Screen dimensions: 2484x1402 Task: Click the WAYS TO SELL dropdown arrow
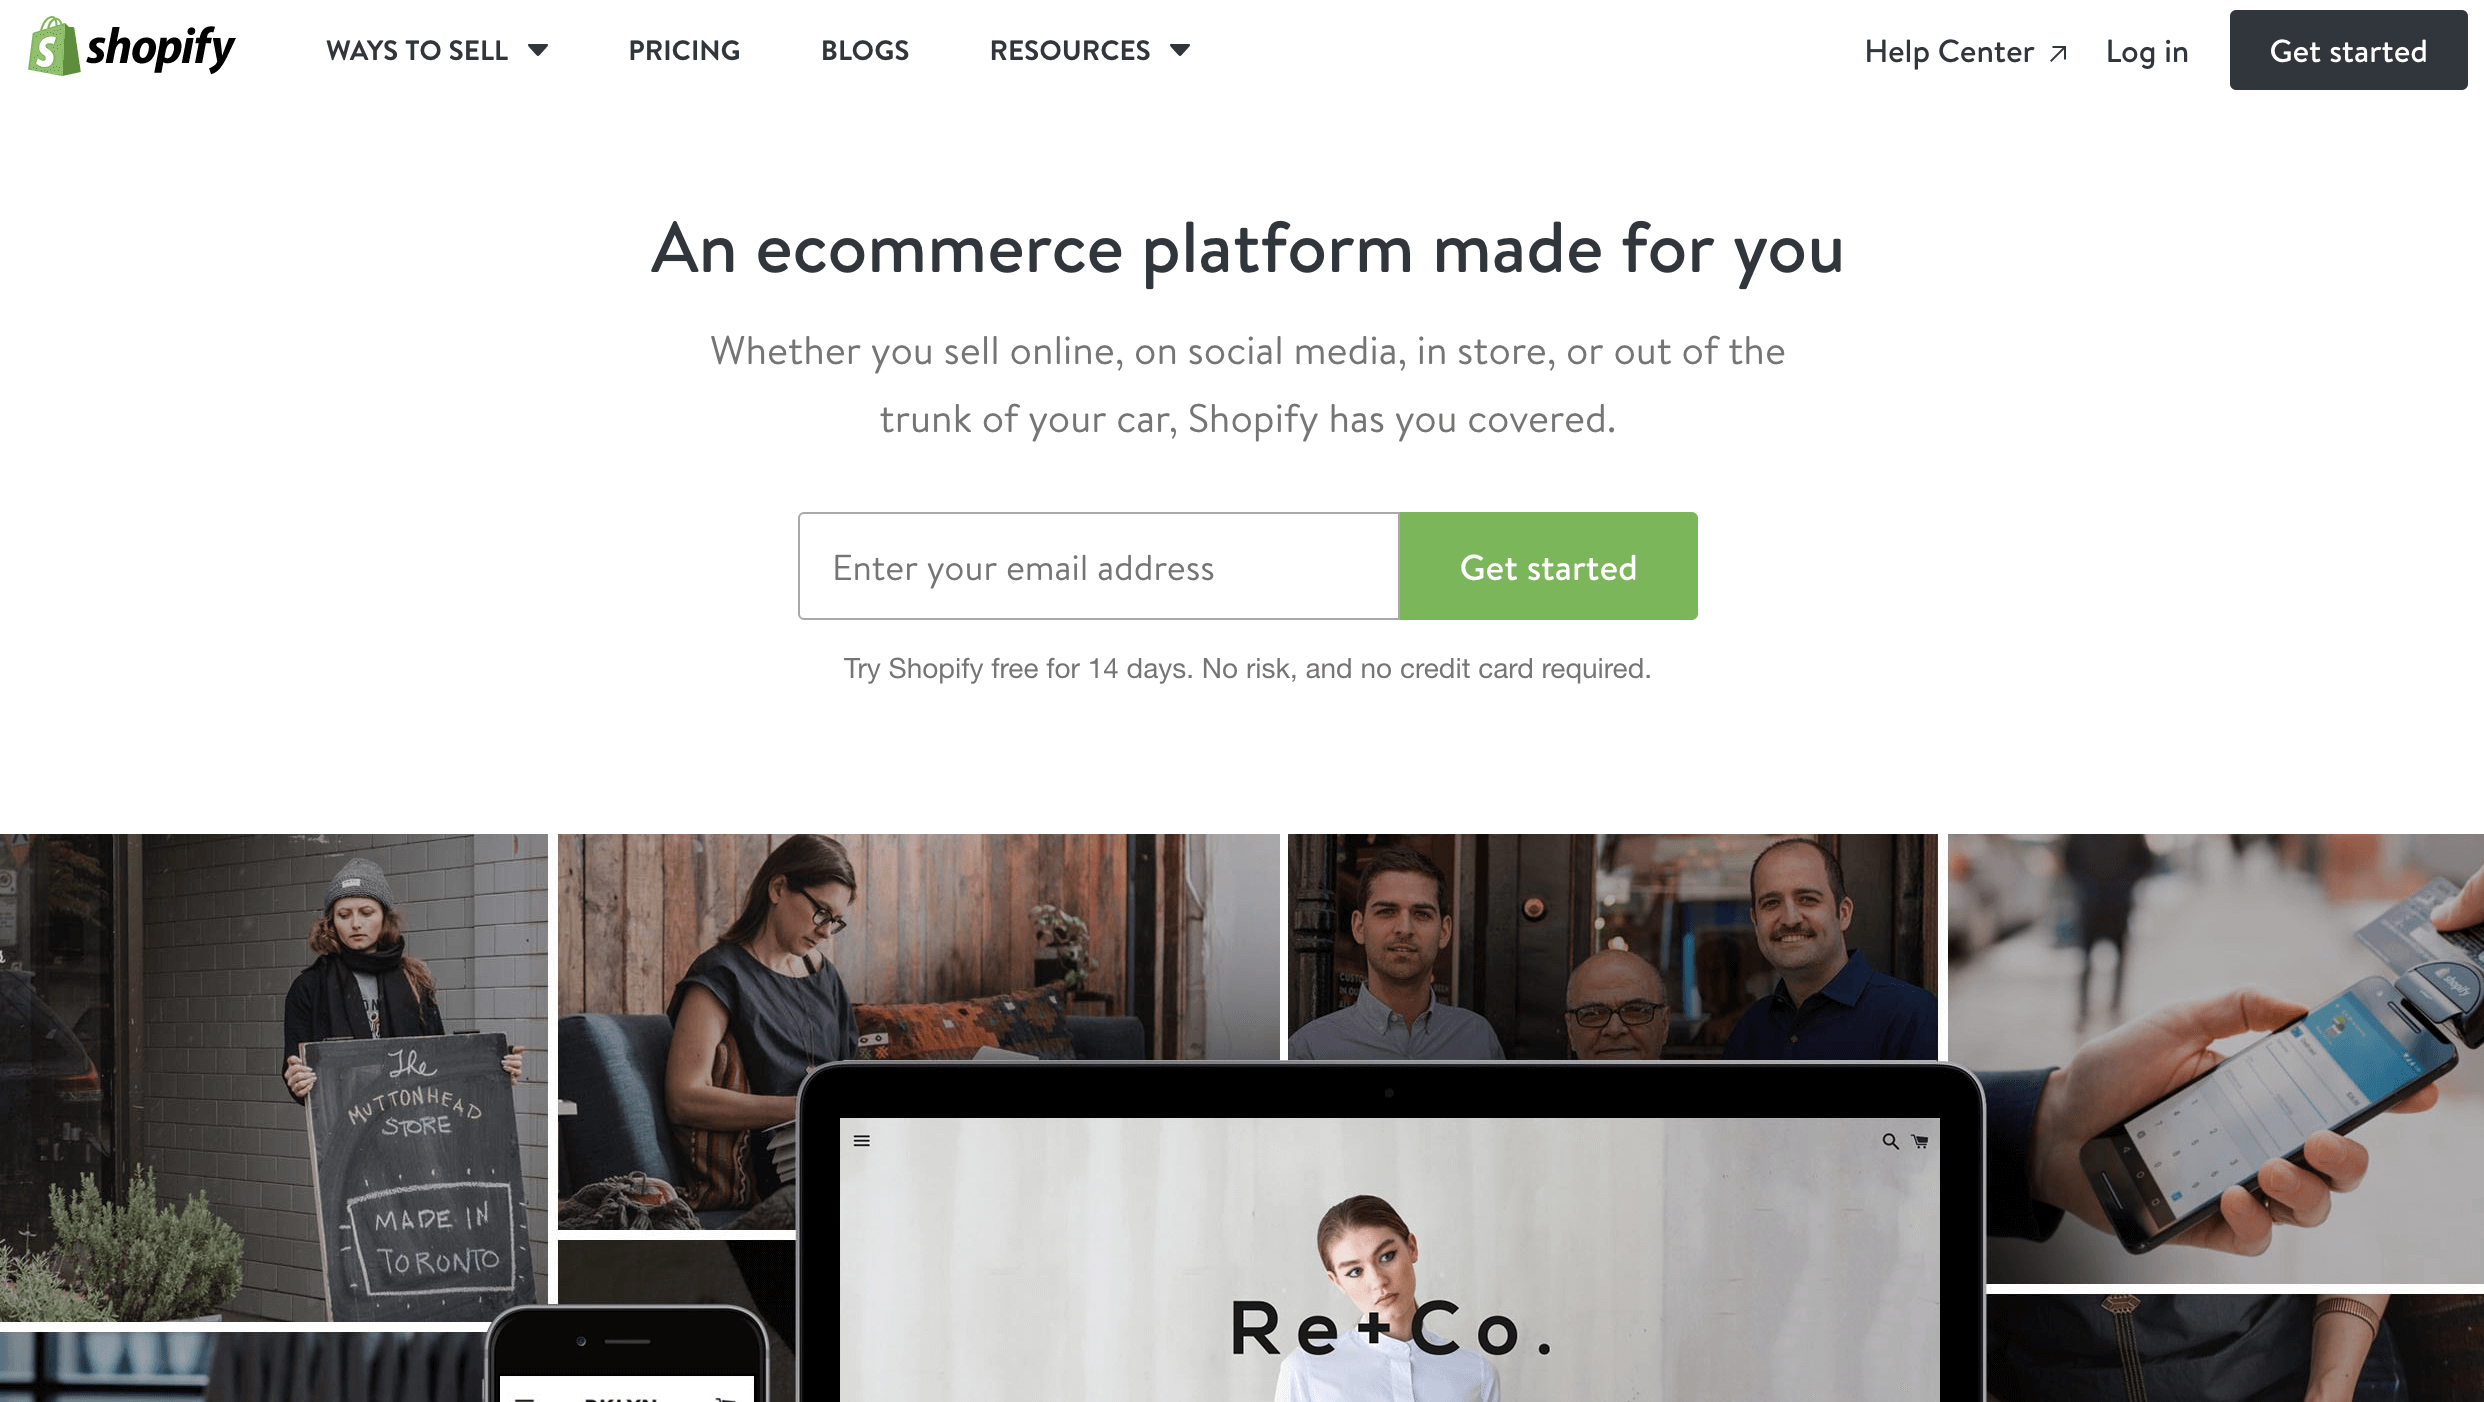539,49
